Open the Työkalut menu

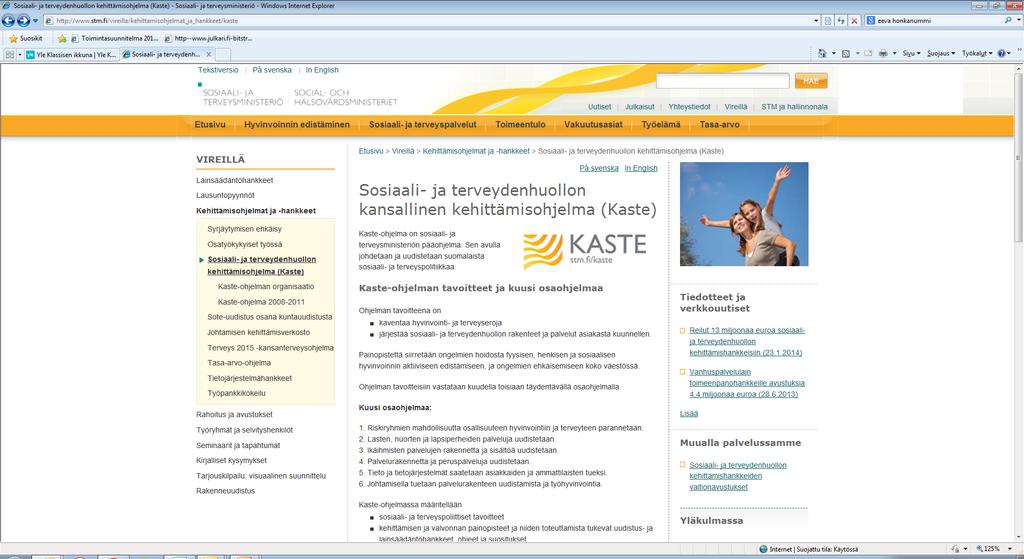coord(976,54)
